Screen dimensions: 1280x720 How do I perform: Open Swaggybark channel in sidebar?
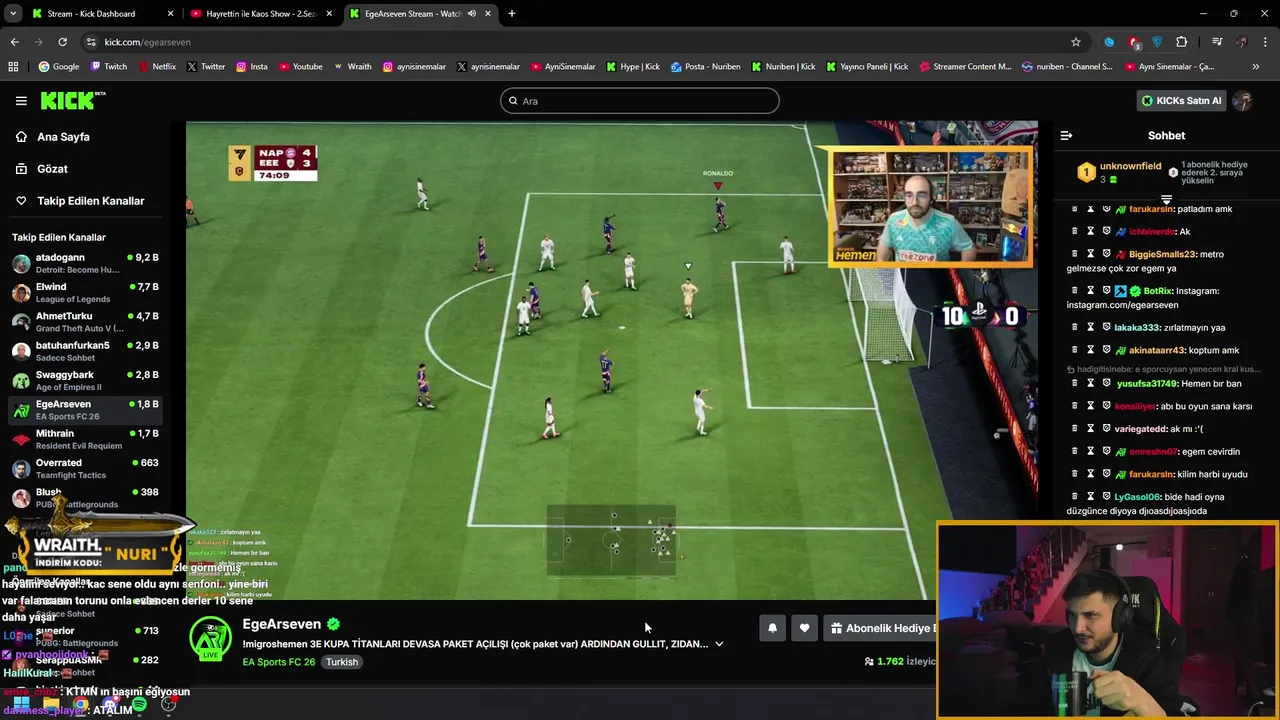point(85,381)
